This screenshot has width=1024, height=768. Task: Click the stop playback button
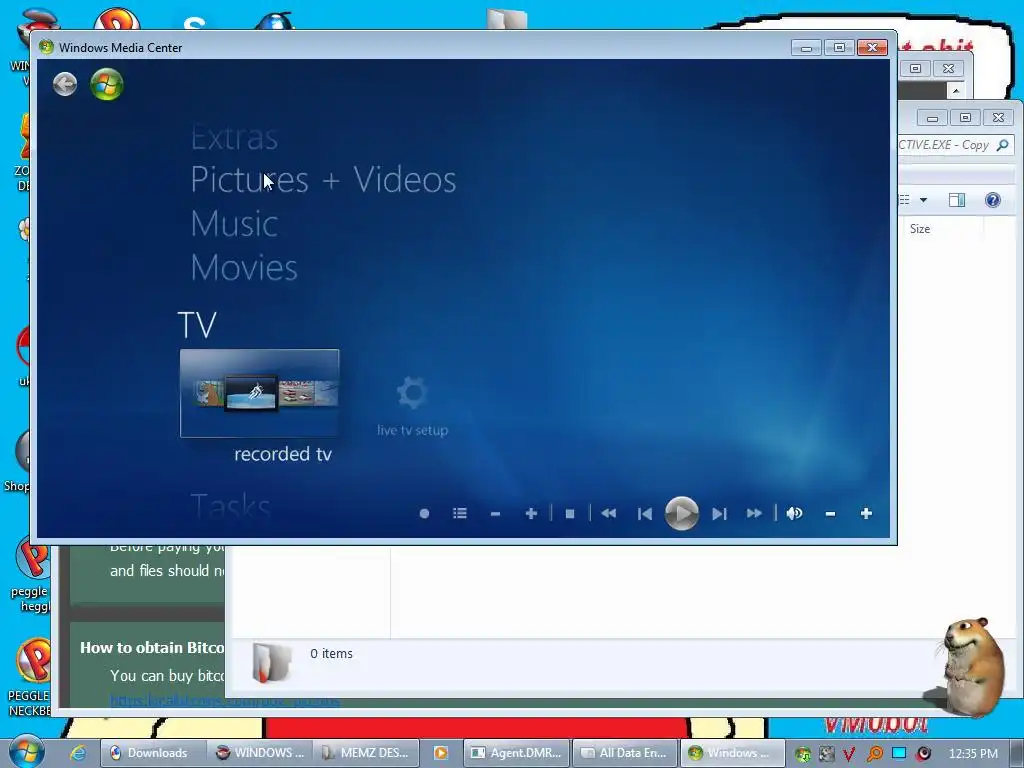pos(570,514)
